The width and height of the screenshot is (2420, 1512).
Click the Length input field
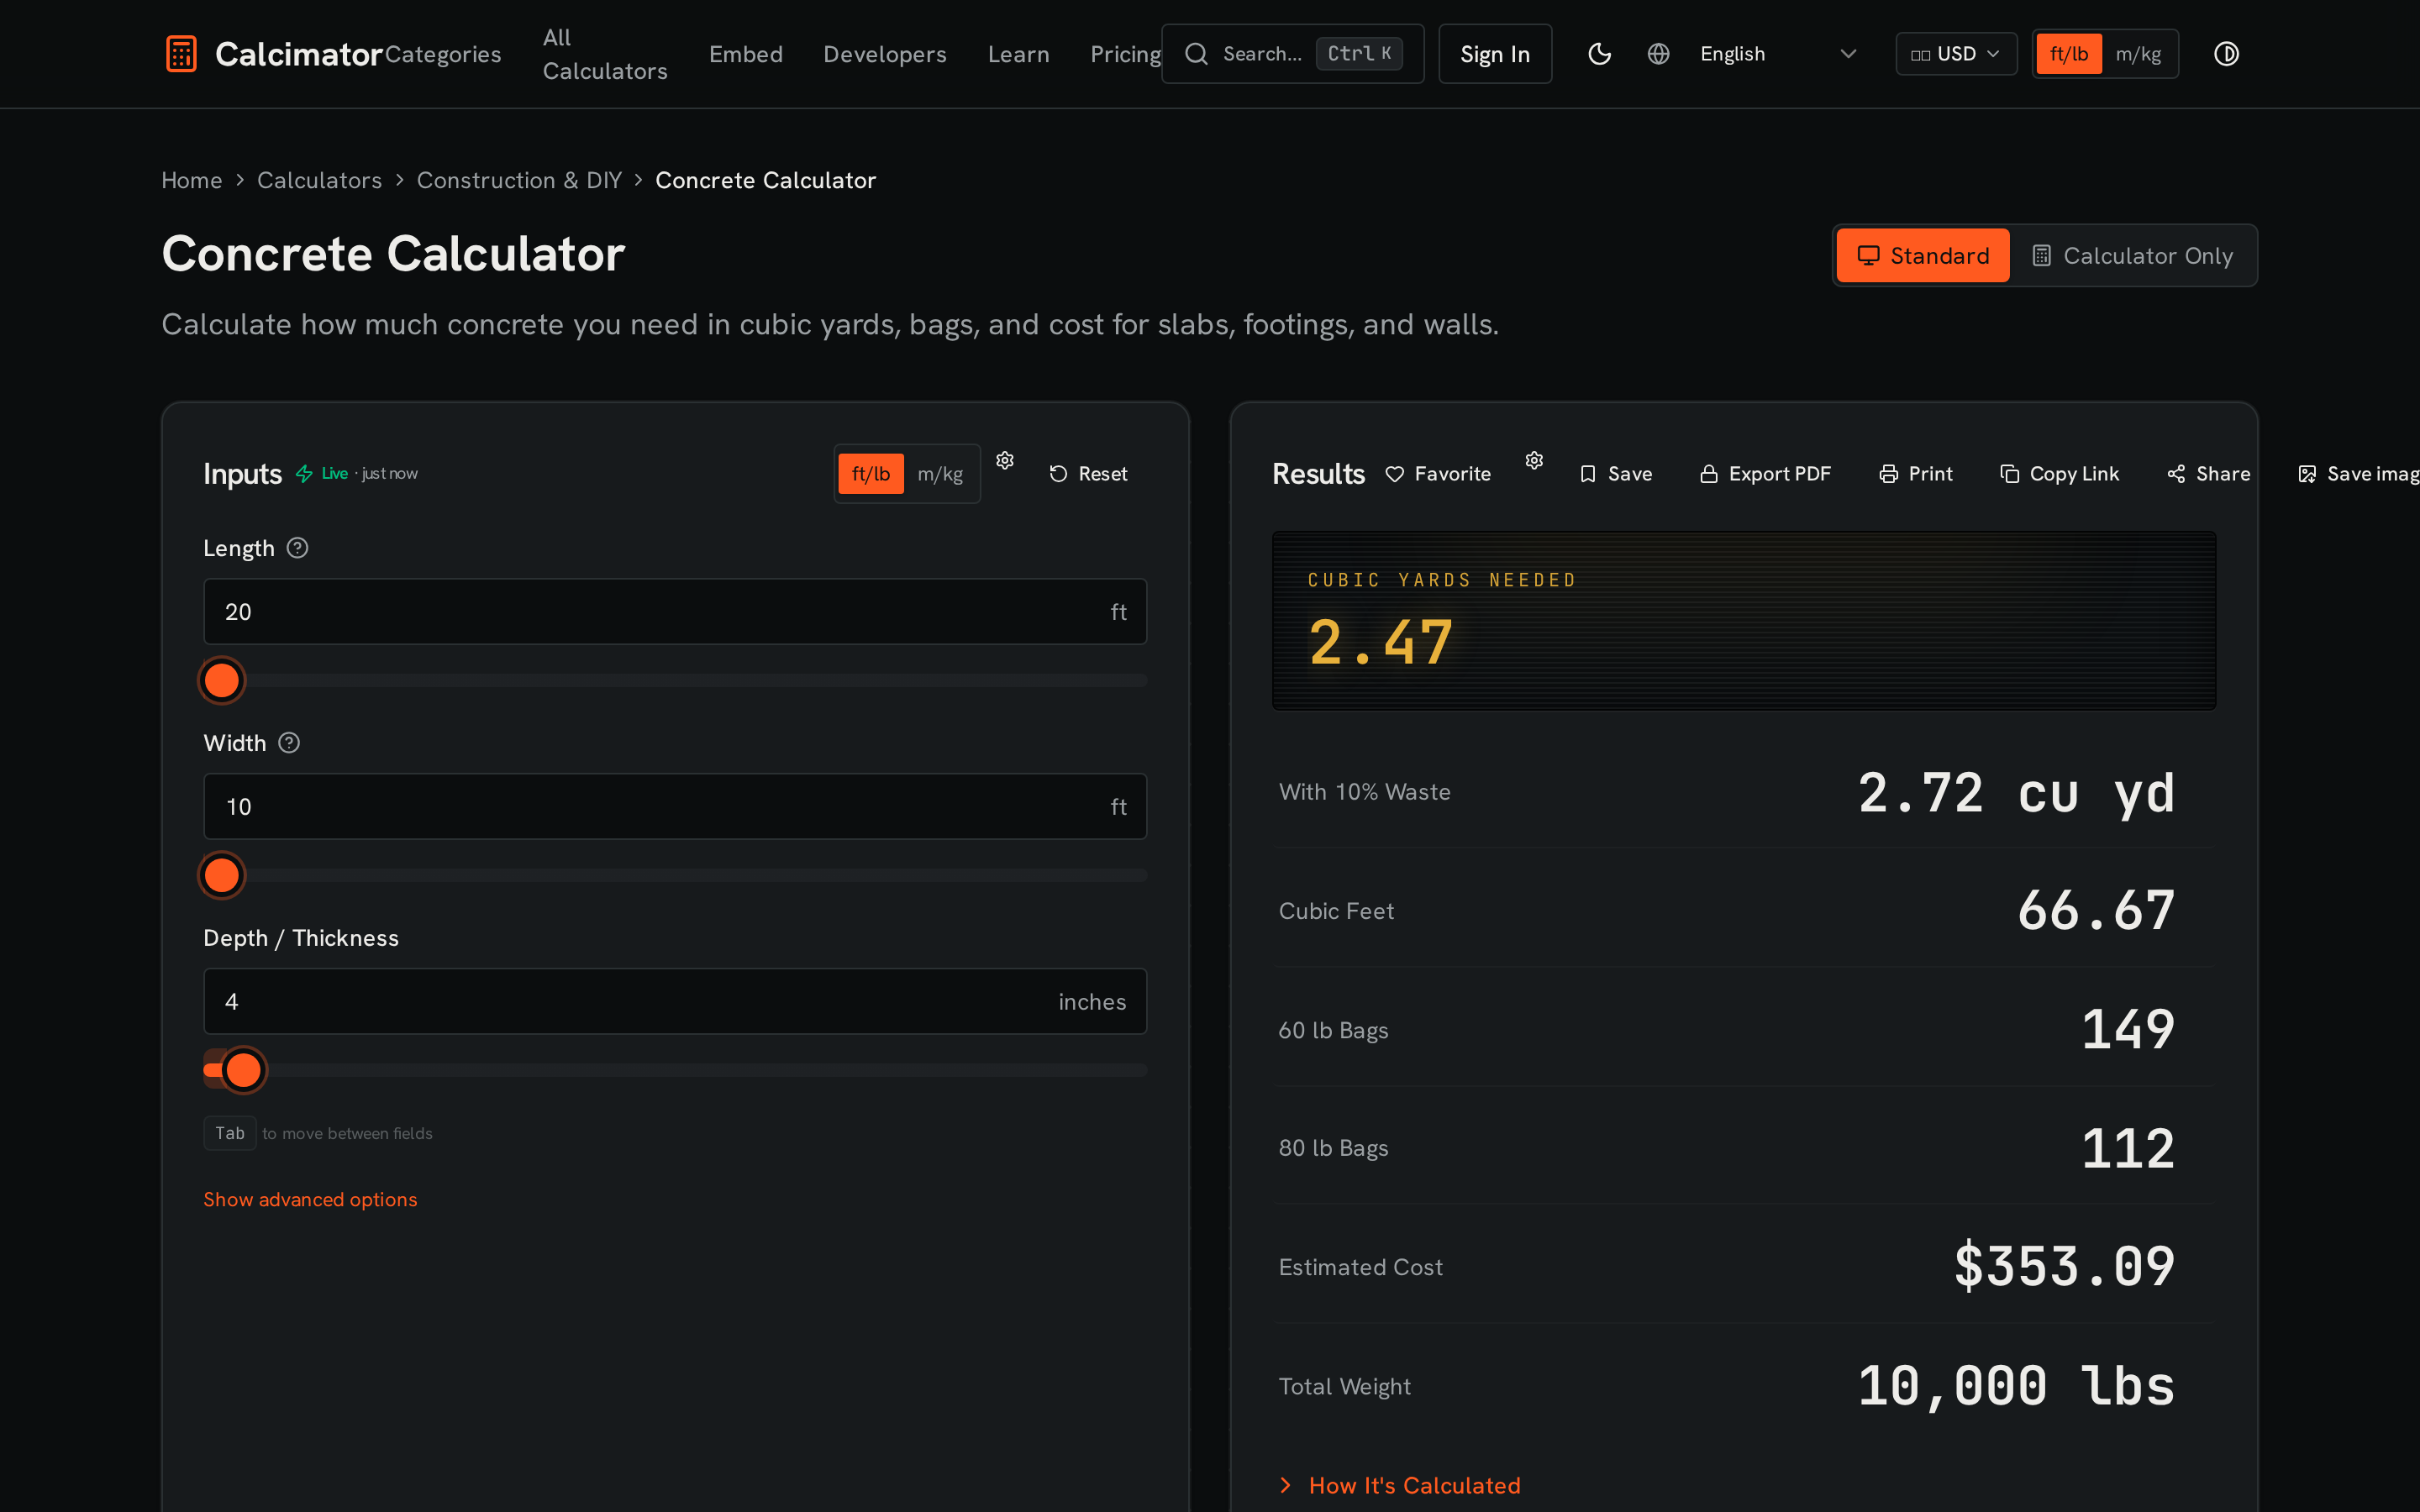675,611
